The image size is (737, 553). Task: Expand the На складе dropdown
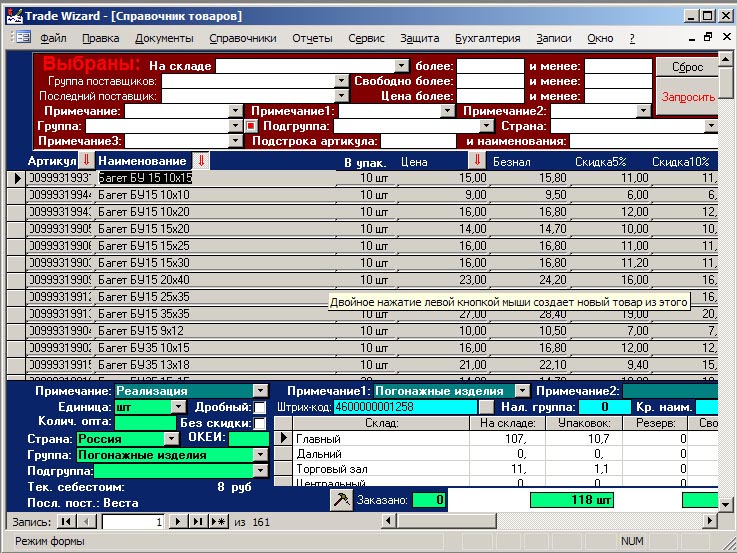(402, 65)
